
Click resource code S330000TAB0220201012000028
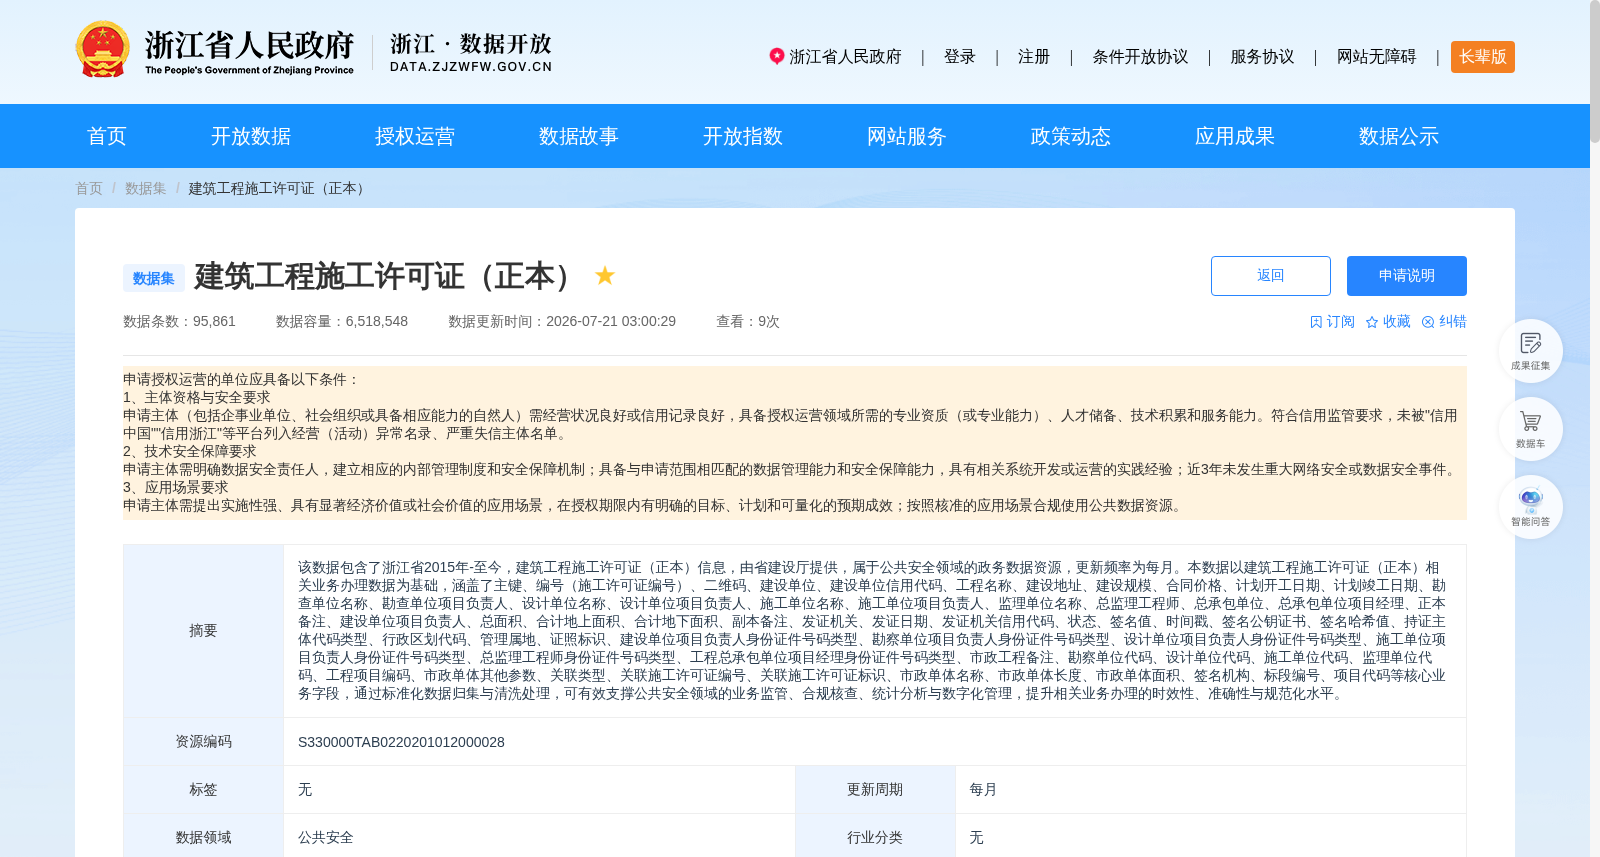coord(401,742)
